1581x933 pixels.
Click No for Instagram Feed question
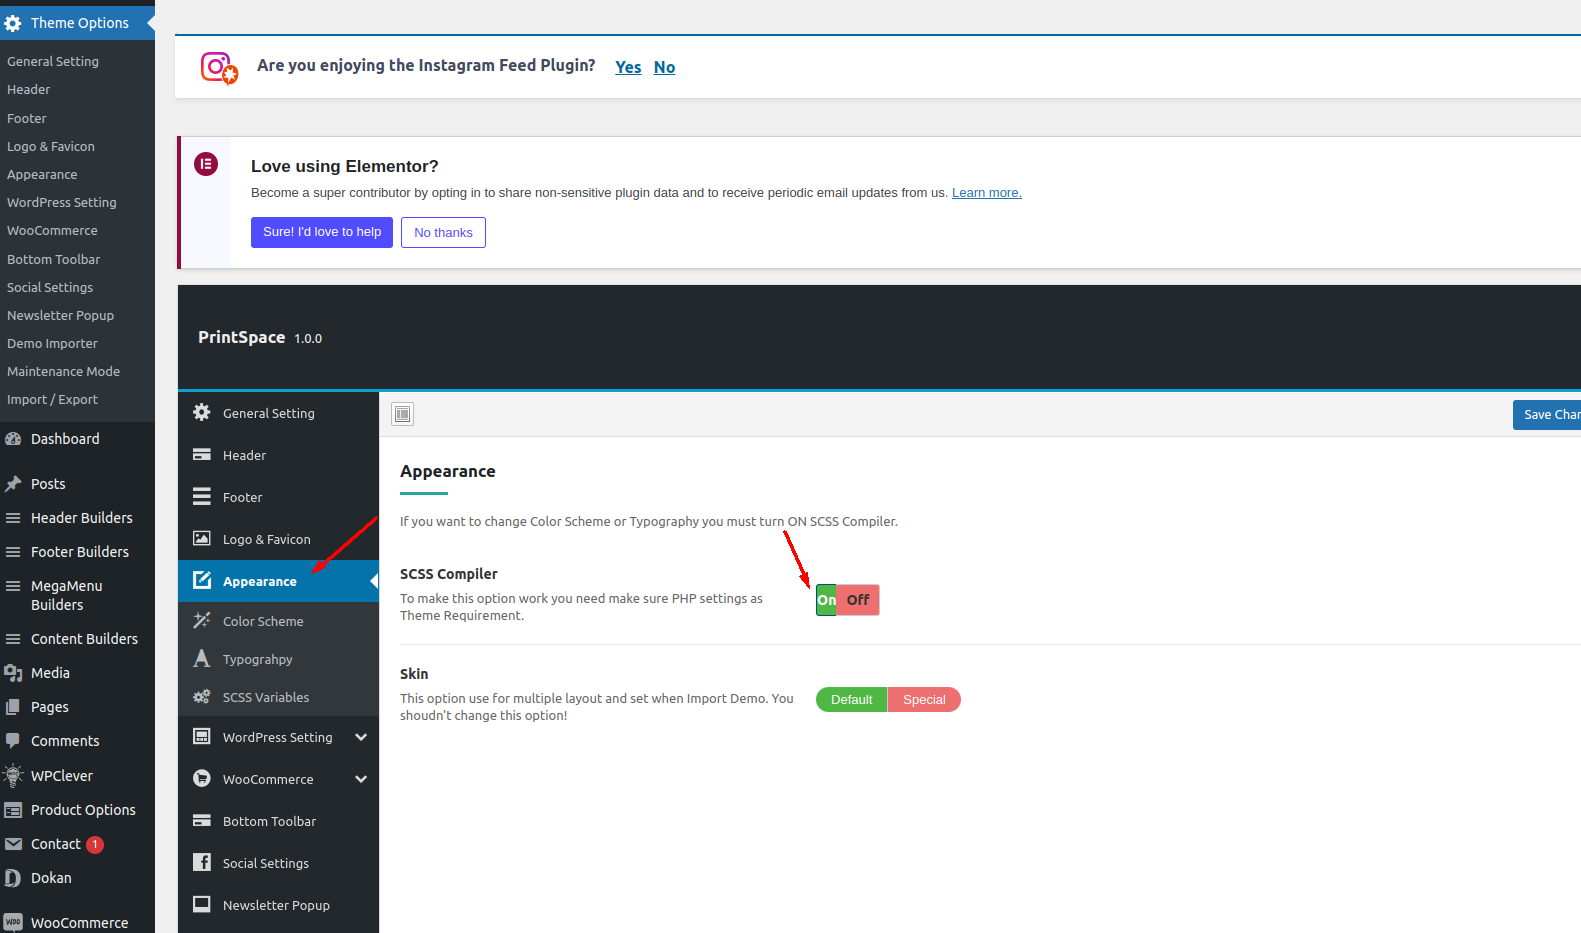point(664,67)
